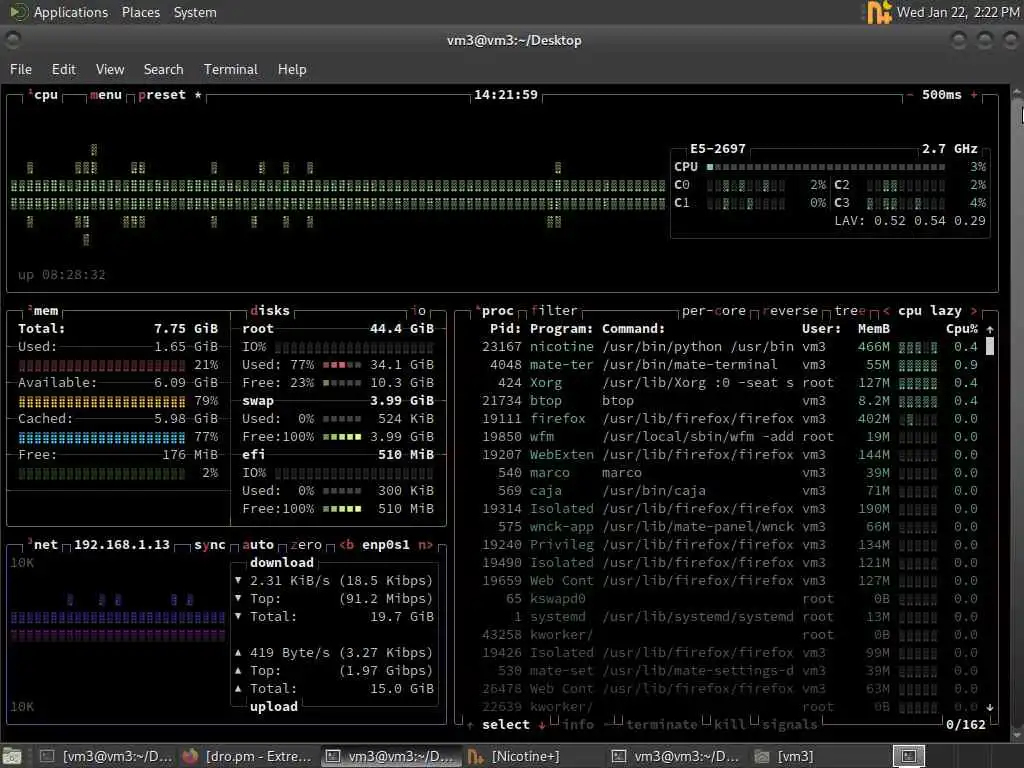Click the Nicotine+ tray icon
The width and height of the screenshot is (1024, 768).
click(x=878, y=12)
